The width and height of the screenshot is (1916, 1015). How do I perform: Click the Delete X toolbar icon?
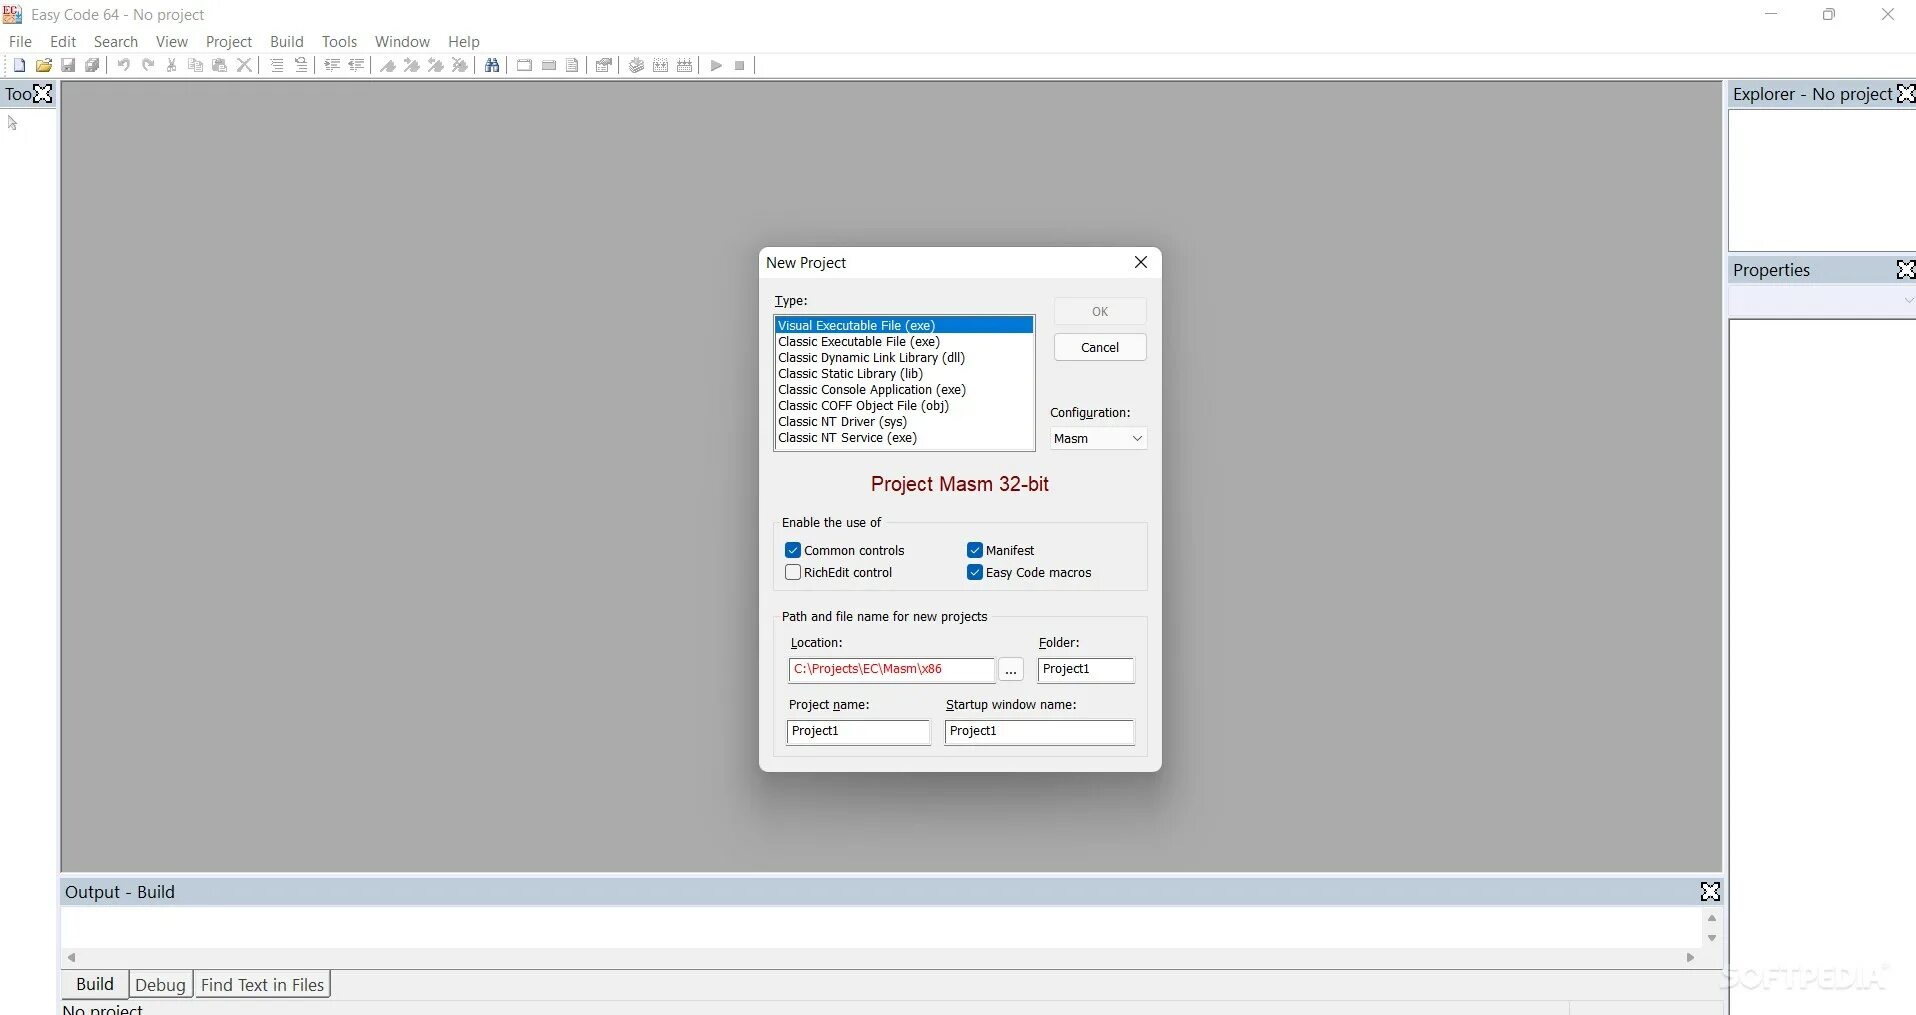pyautogui.click(x=244, y=66)
